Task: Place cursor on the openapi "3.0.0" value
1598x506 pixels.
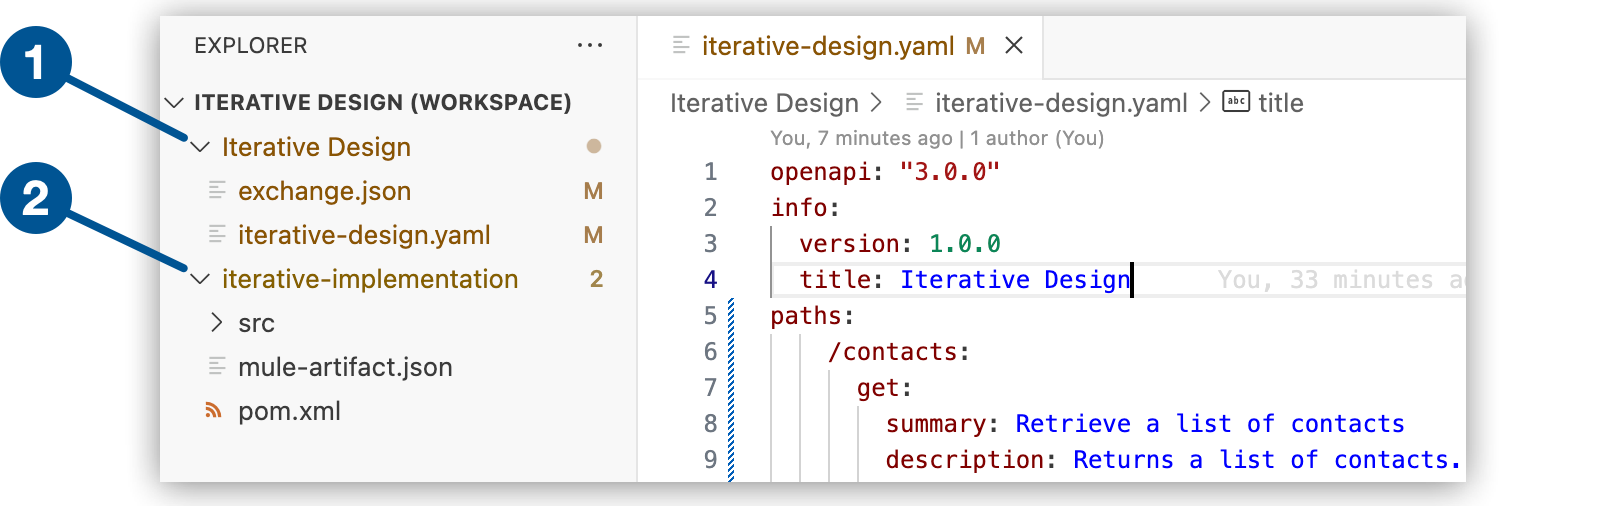Action: tap(950, 172)
